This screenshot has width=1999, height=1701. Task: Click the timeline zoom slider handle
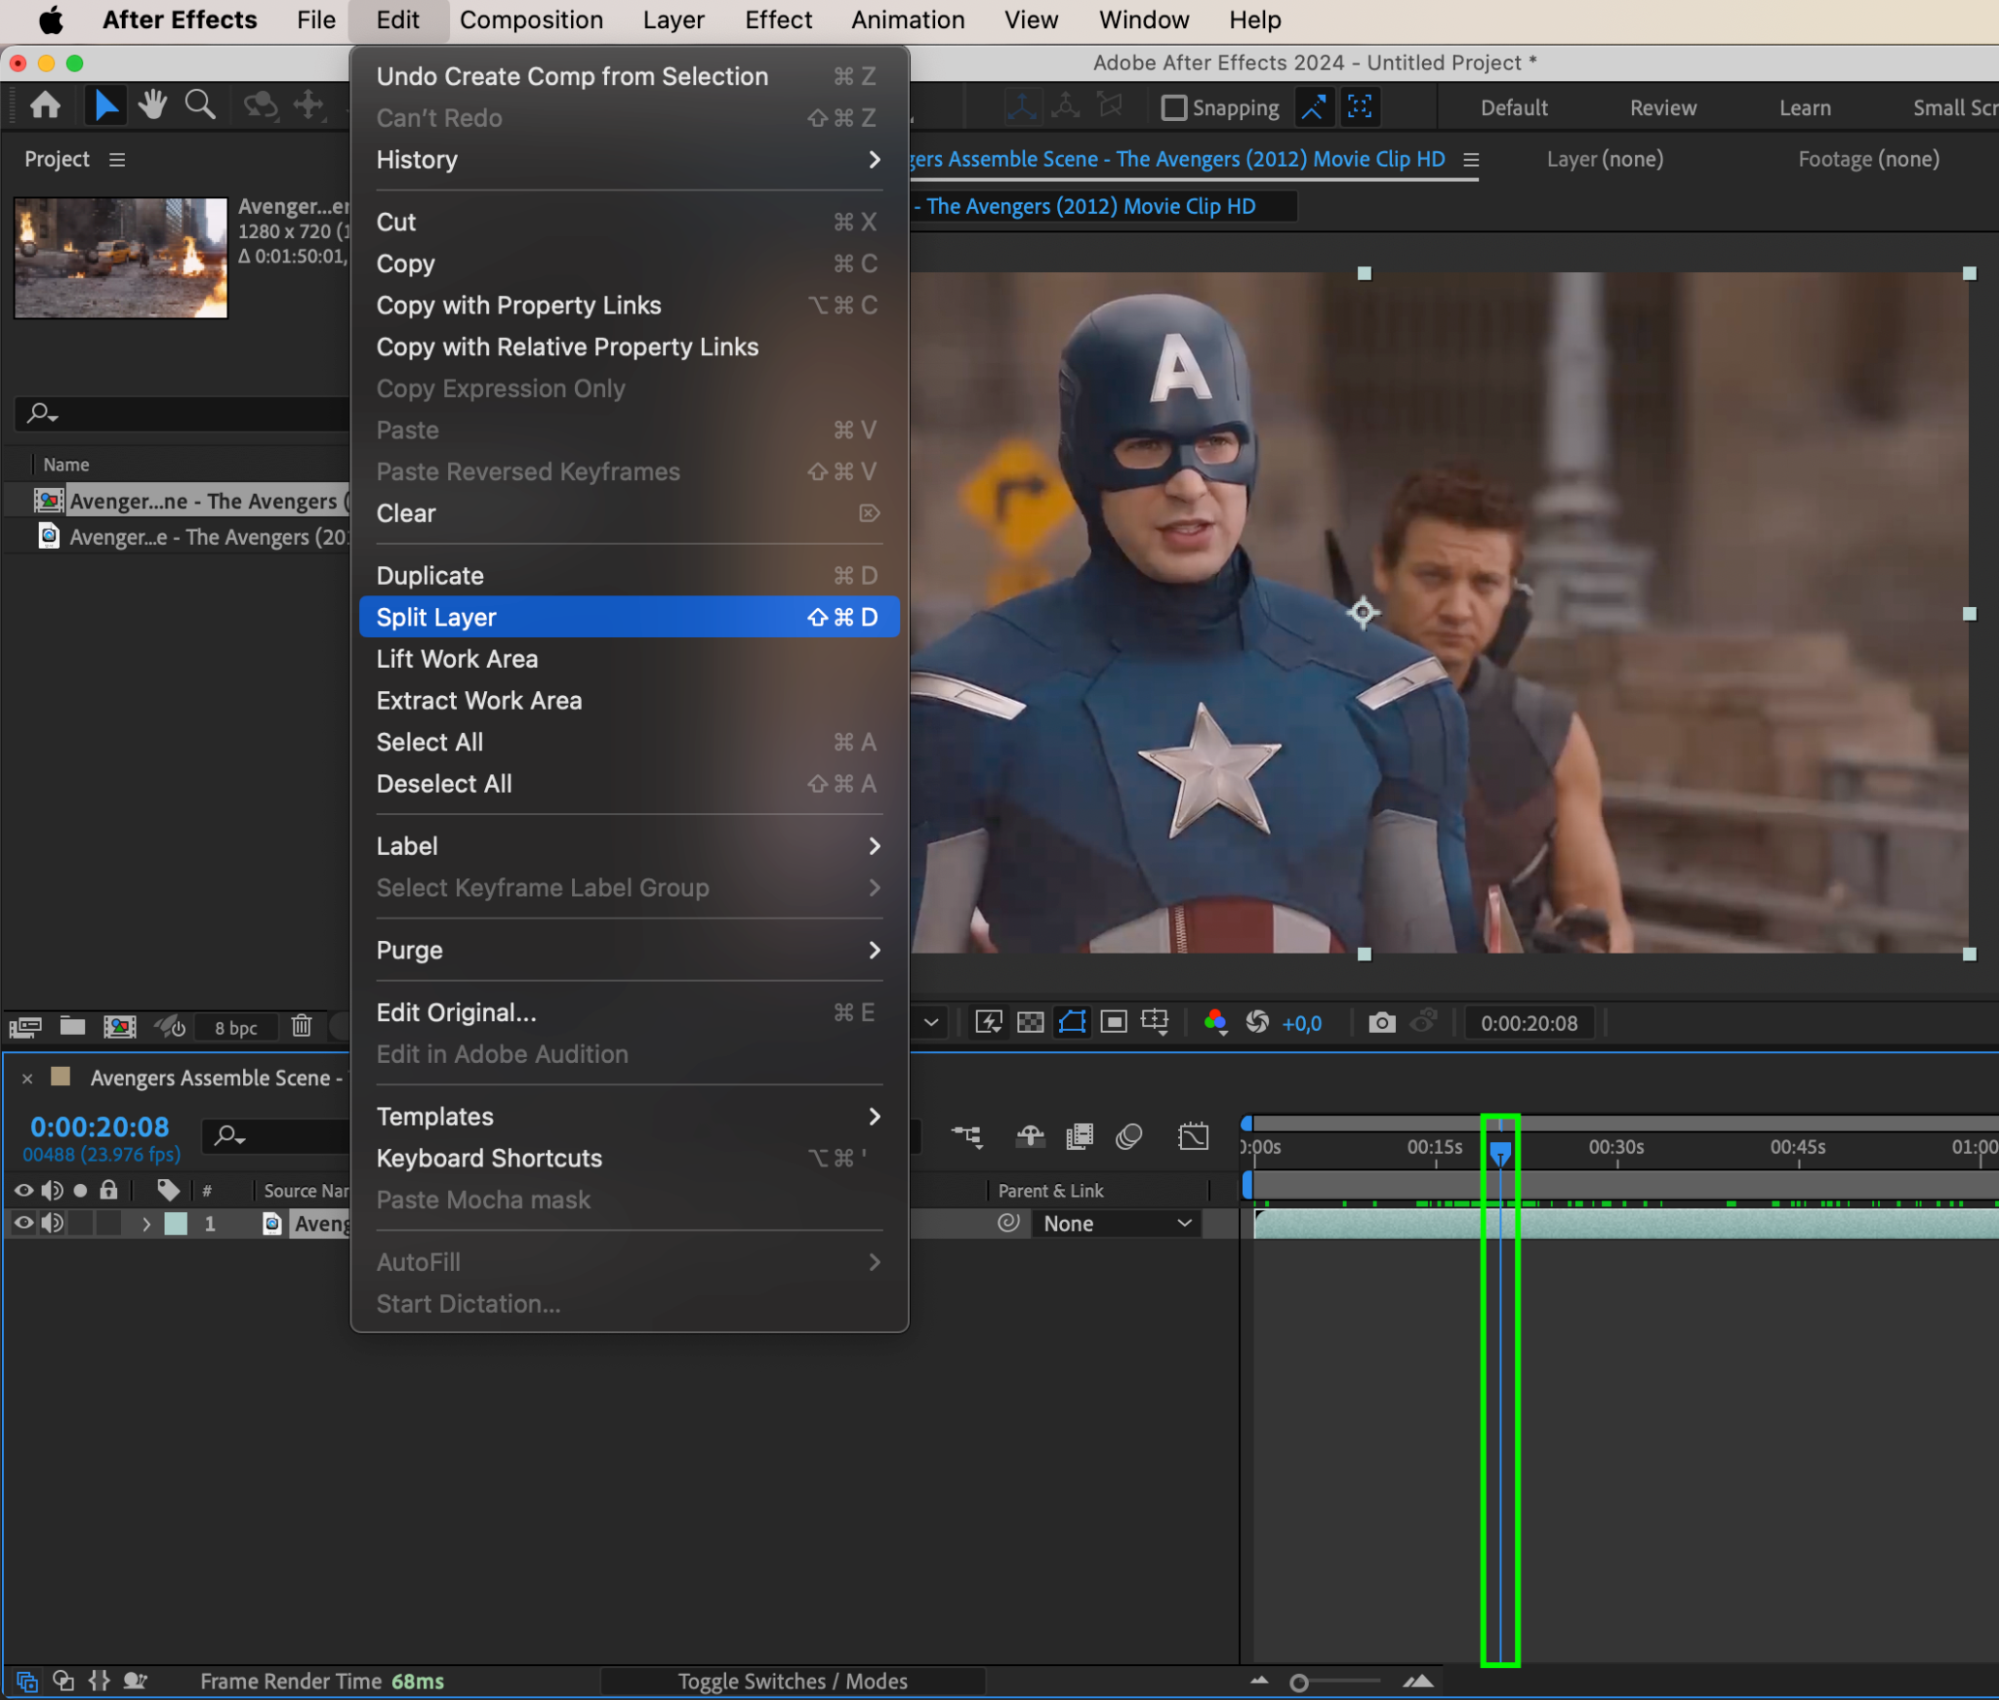(1299, 1683)
